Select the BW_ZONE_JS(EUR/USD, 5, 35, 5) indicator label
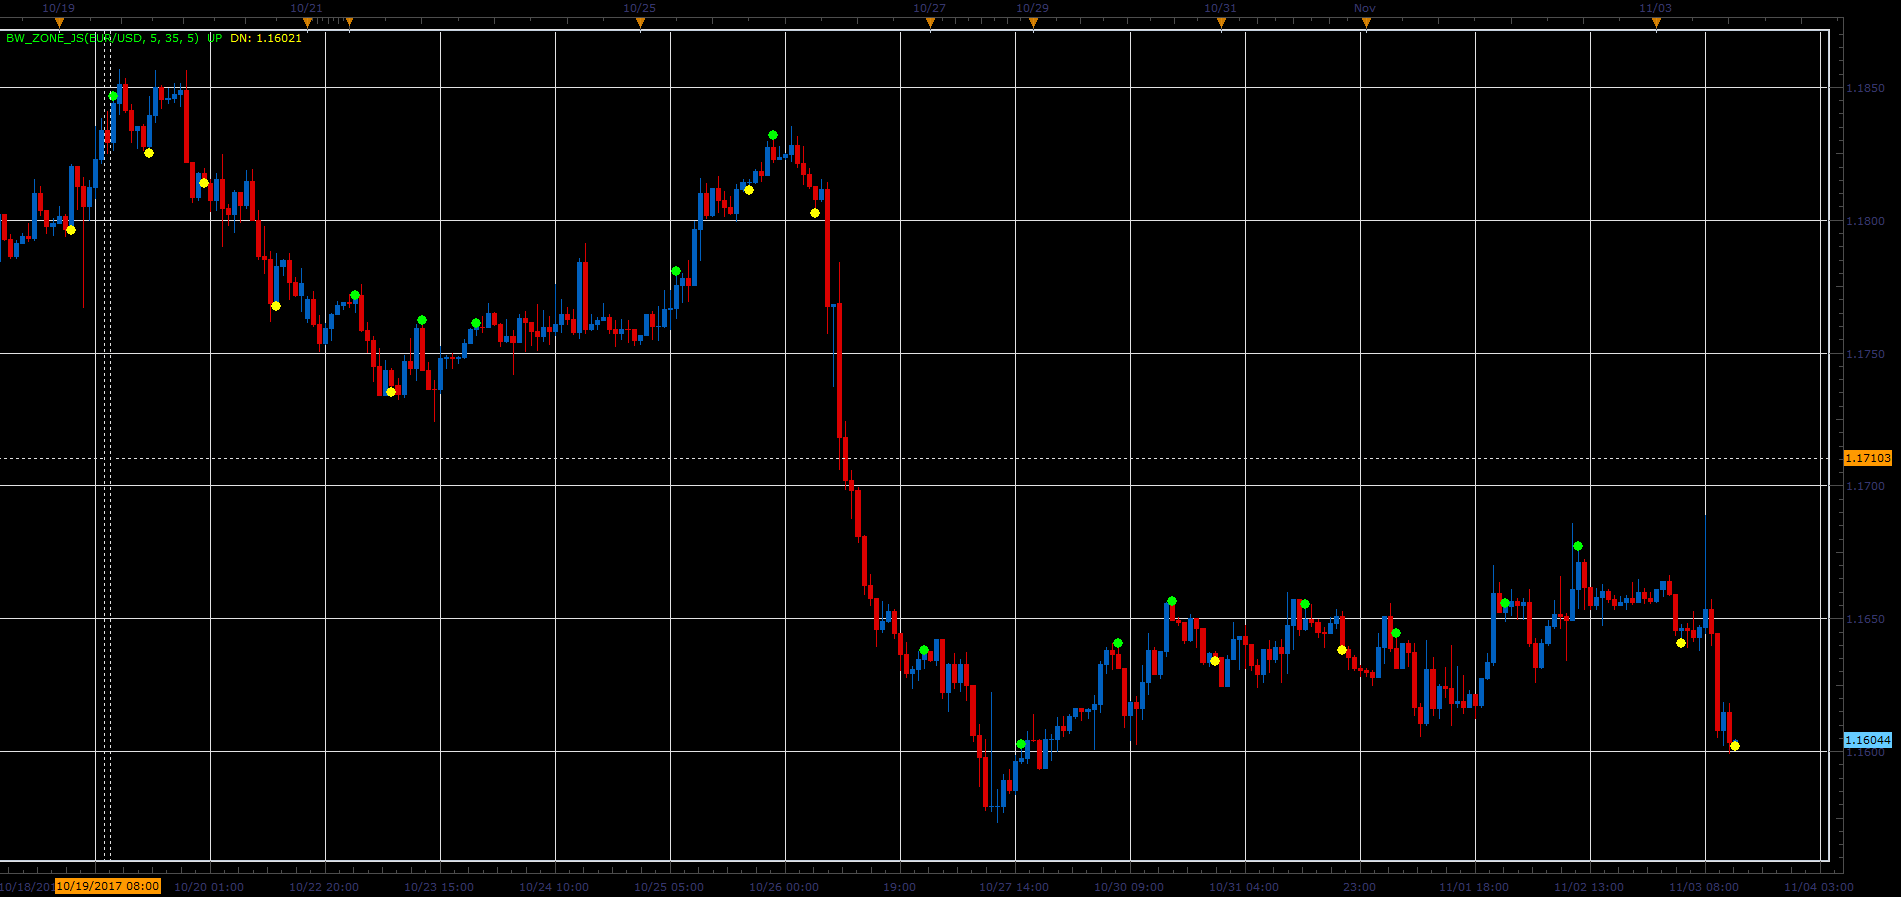The width and height of the screenshot is (1901, 897). (102, 38)
